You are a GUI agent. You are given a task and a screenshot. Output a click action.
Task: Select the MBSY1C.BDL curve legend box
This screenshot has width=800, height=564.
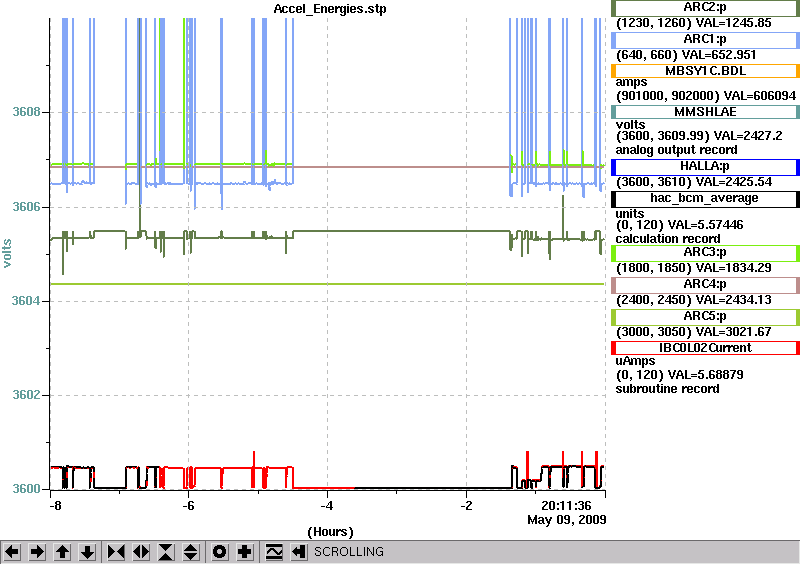[705, 71]
